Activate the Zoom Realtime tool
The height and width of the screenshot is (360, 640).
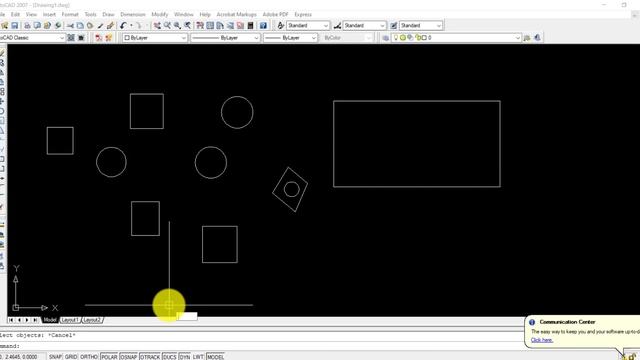167,25
